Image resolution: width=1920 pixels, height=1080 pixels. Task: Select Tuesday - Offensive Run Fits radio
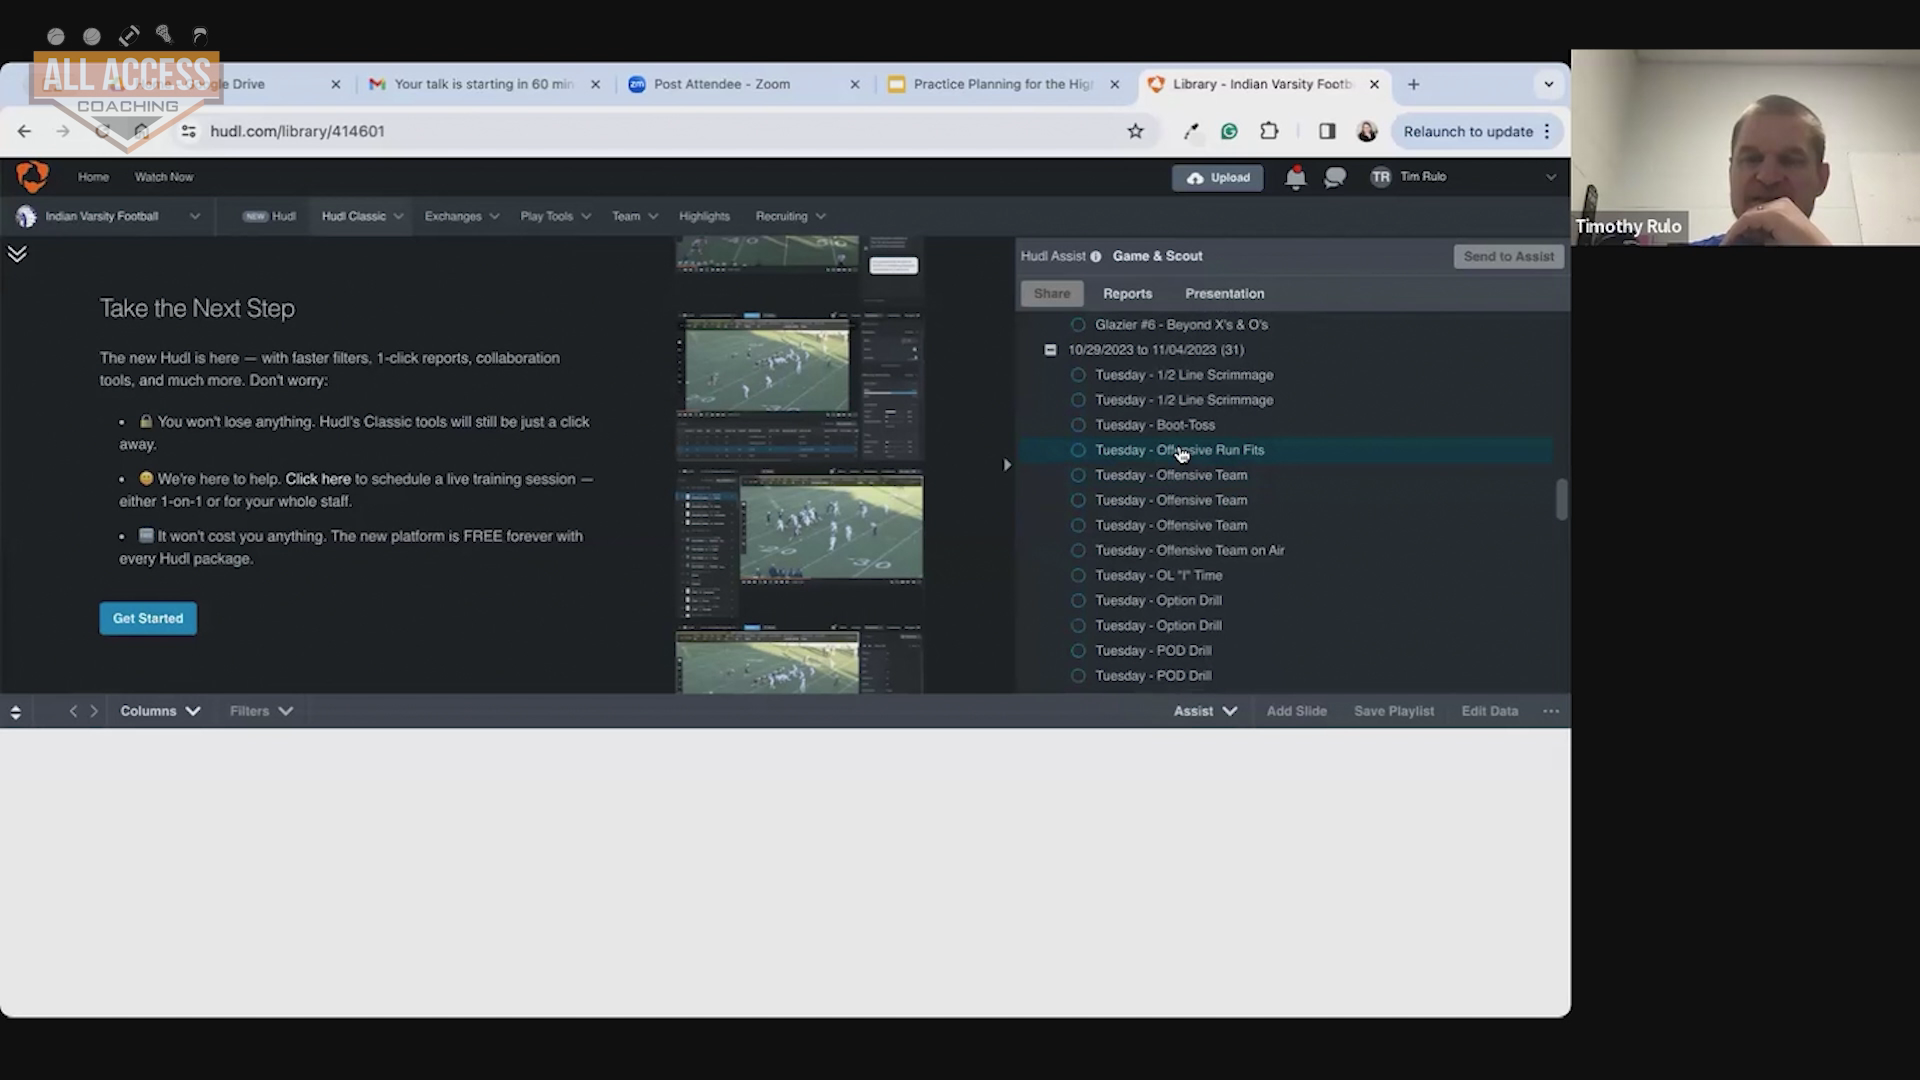(x=1078, y=450)
